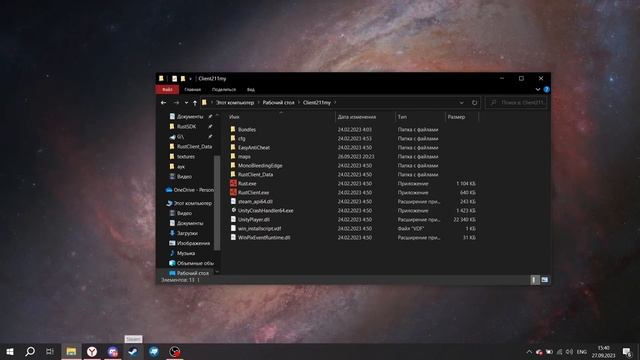Select WinPixEventRuntime.dll file

264,237
